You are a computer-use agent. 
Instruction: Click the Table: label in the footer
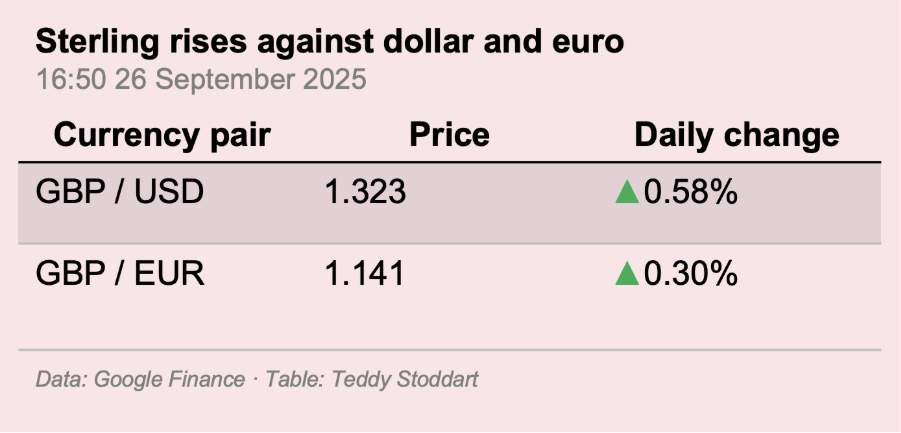pyautogui.click(x=293, y=380)
